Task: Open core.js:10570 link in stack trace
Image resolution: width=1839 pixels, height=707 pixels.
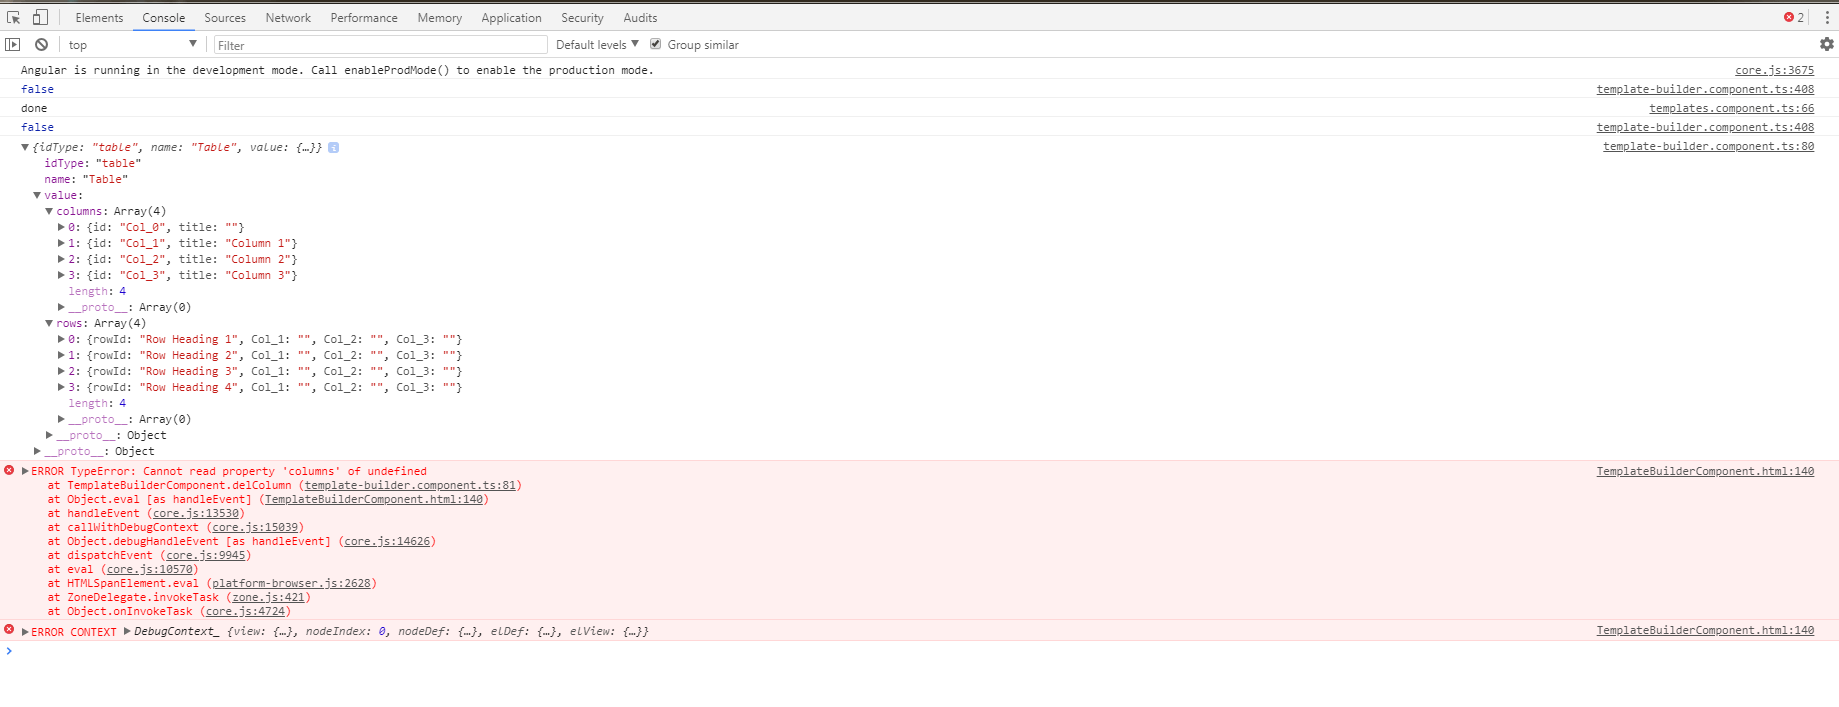Action: [x=150, y=569]
